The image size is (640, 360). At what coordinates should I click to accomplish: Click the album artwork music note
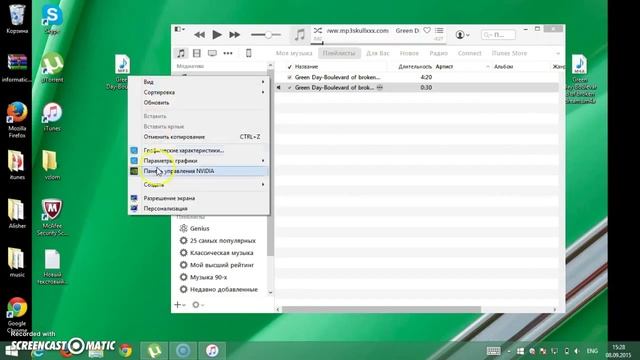click(x=300, y=35)
